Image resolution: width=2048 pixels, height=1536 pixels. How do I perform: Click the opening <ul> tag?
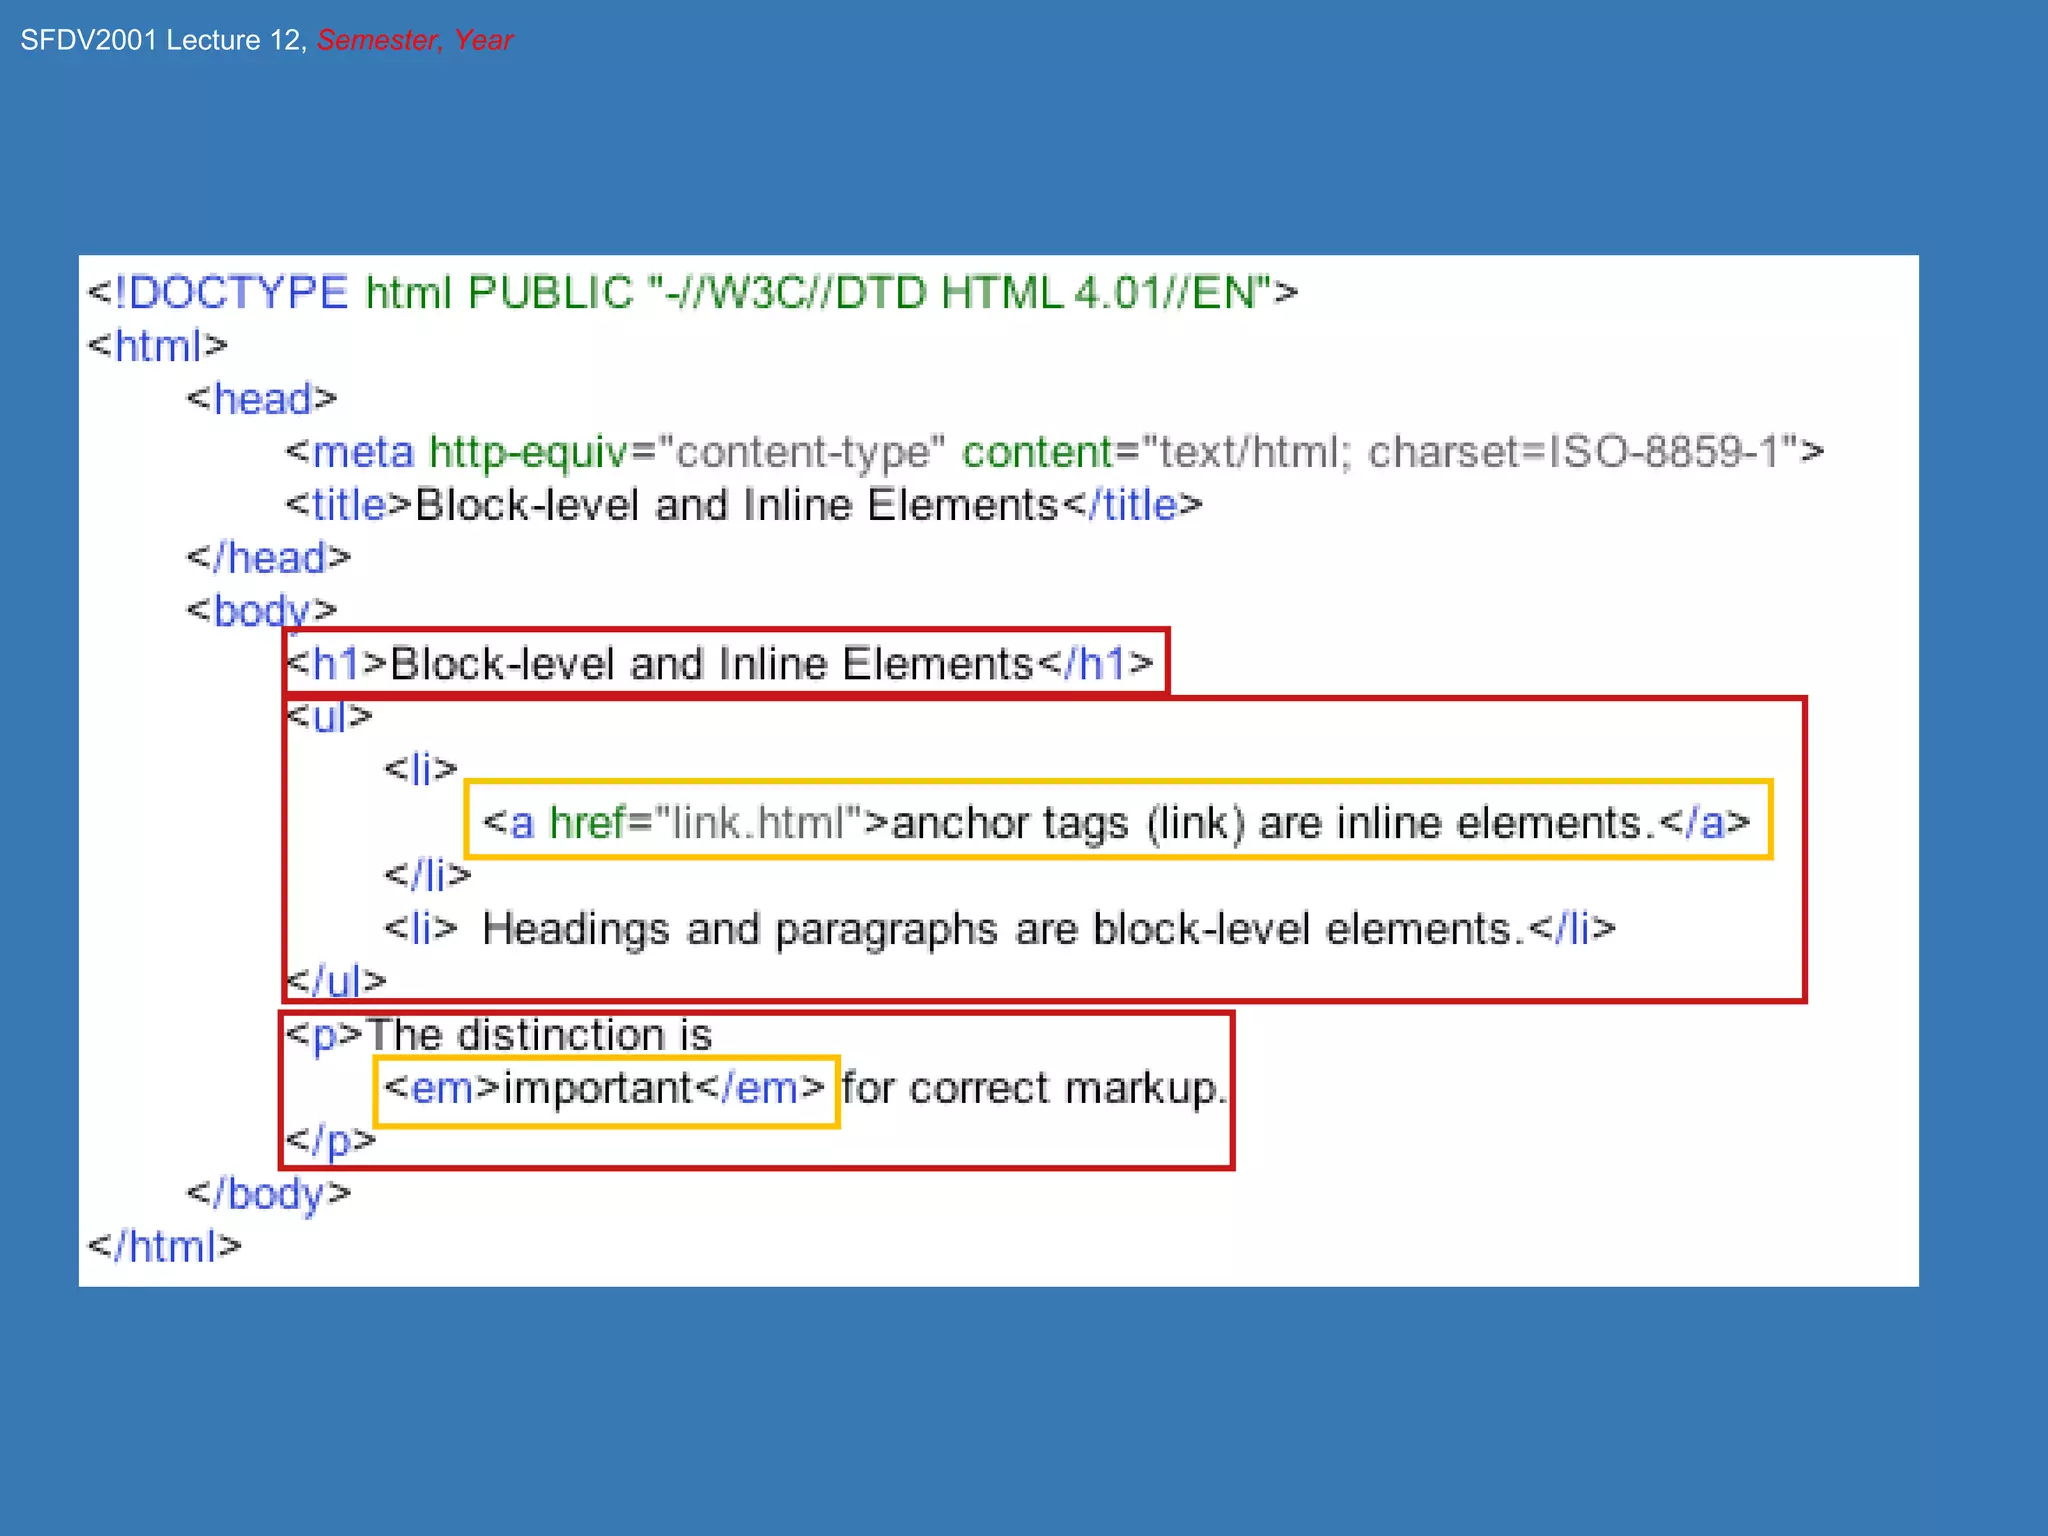click(329, 717)
